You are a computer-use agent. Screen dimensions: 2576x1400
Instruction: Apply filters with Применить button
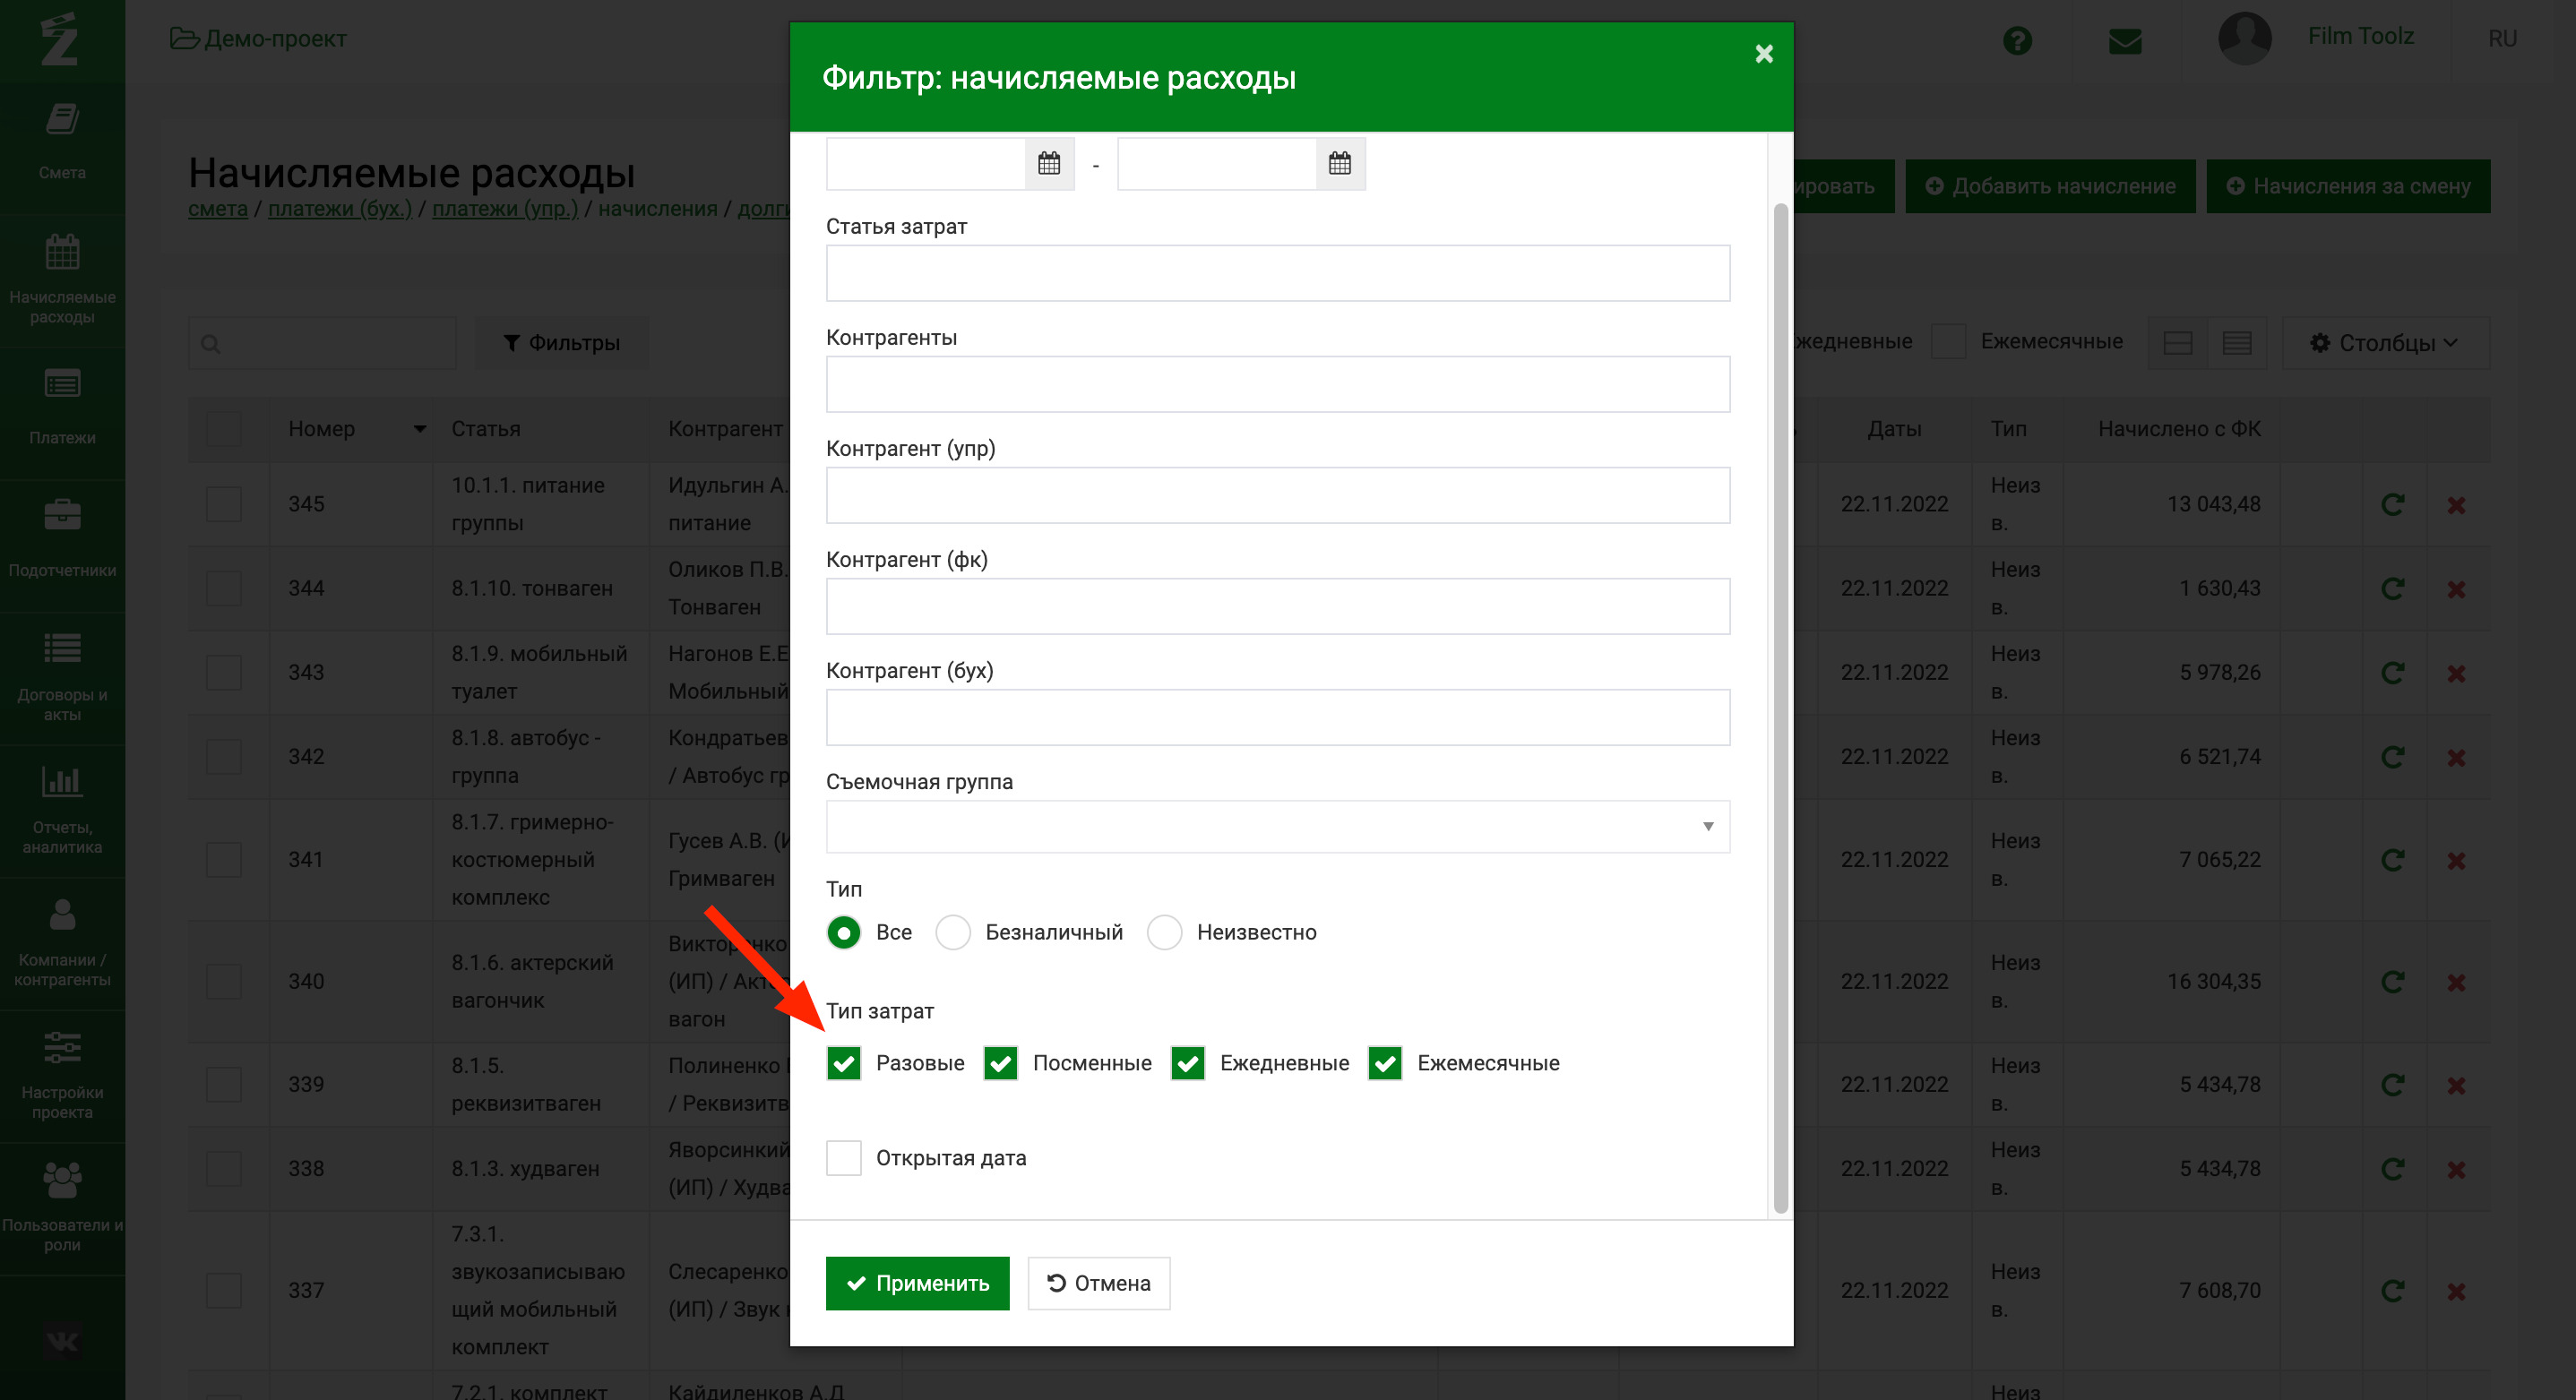[917, 1283]
